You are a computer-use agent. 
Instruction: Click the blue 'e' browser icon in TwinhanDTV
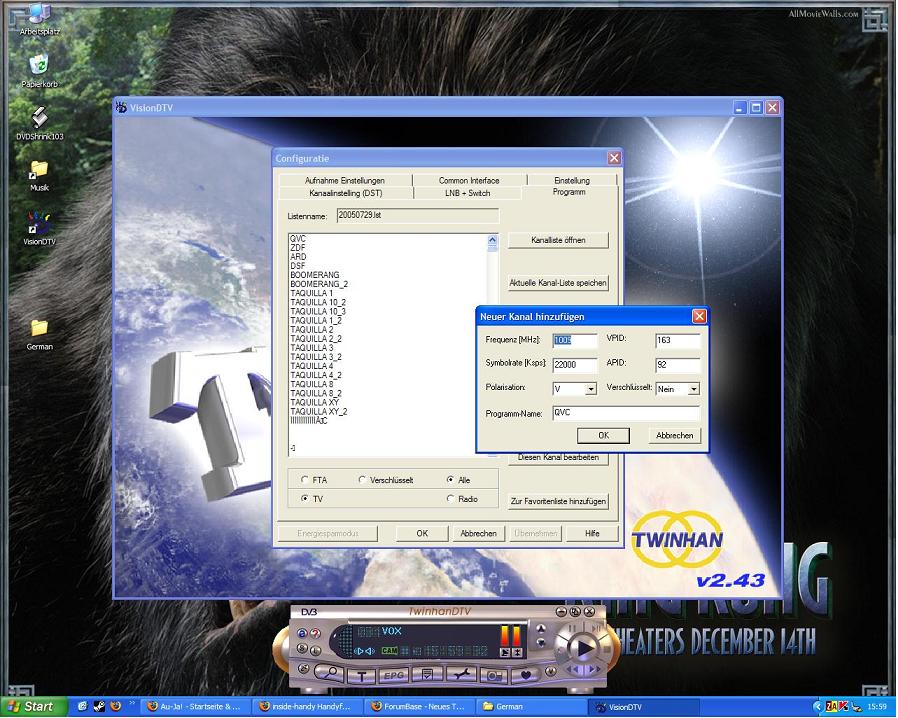pyautogui.click(x=302, y=633)
